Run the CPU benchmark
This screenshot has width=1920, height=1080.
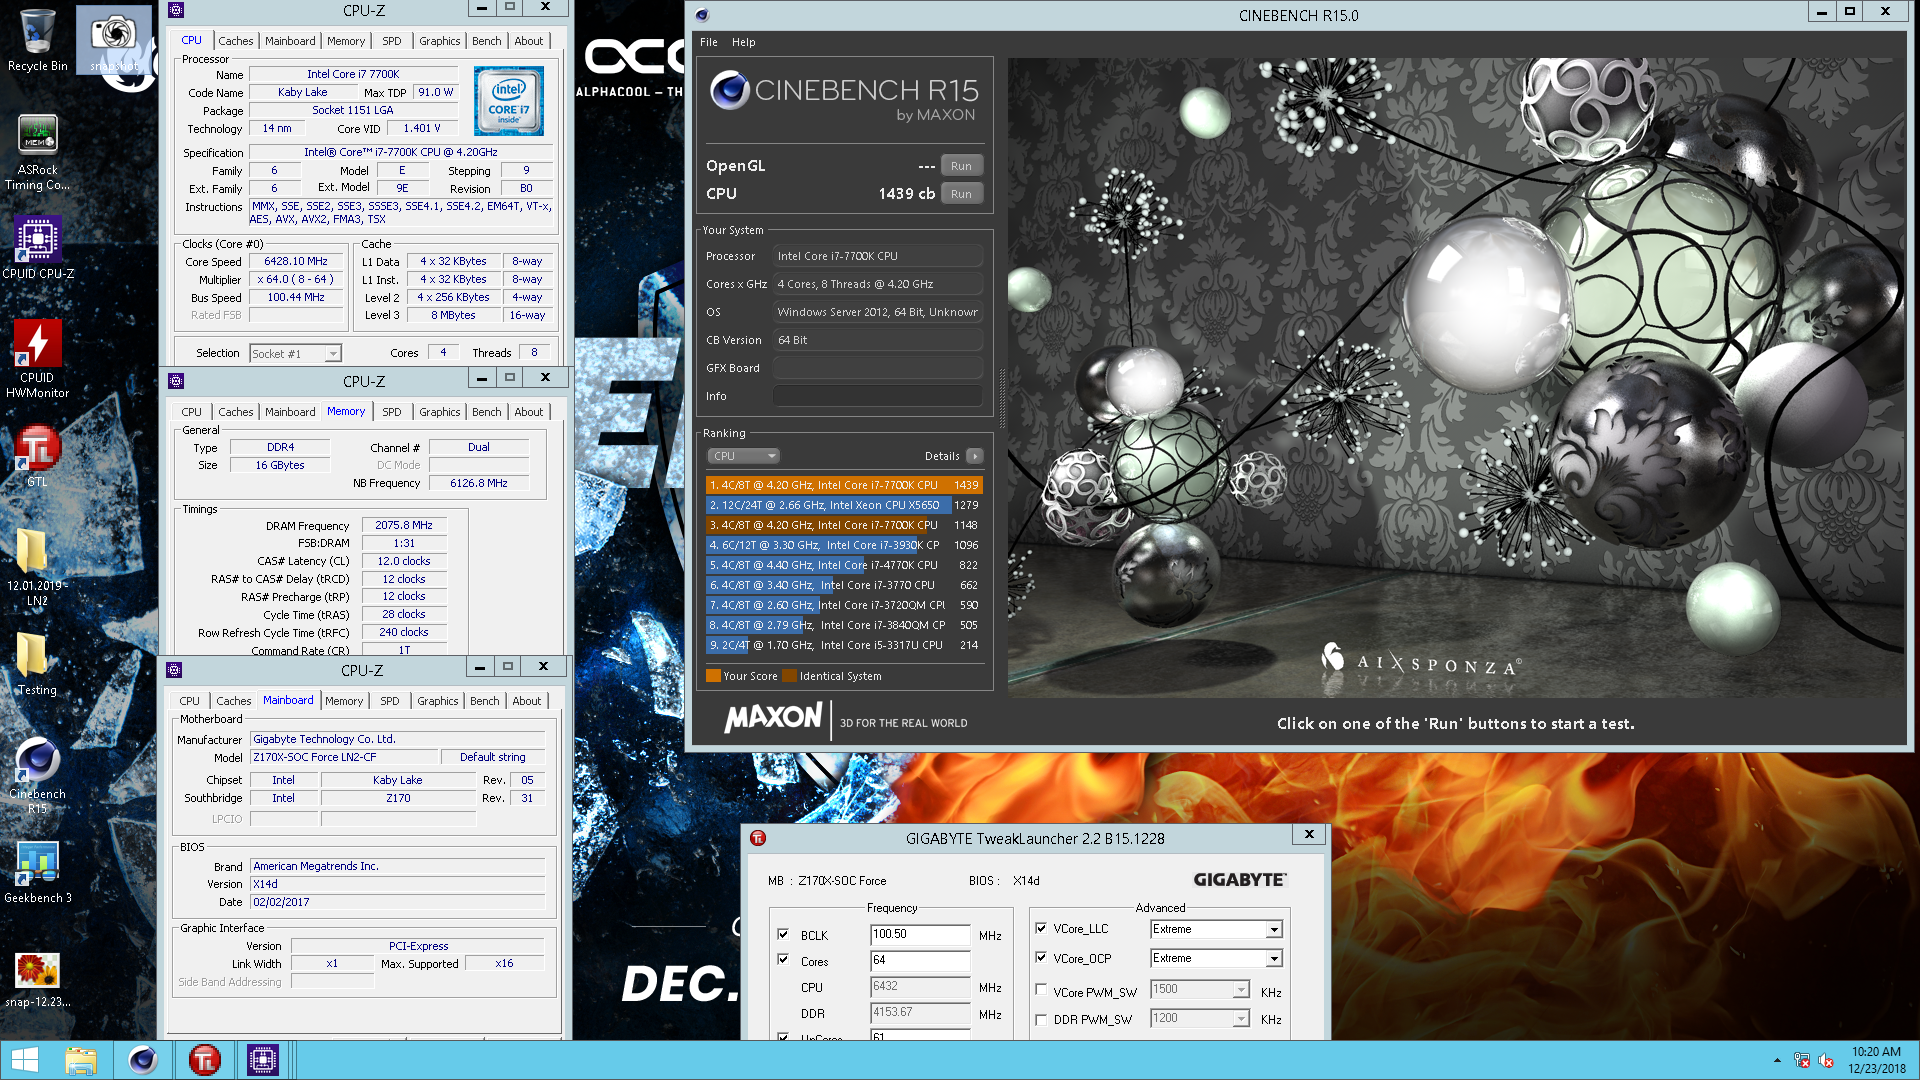click(x=961, y=194)
